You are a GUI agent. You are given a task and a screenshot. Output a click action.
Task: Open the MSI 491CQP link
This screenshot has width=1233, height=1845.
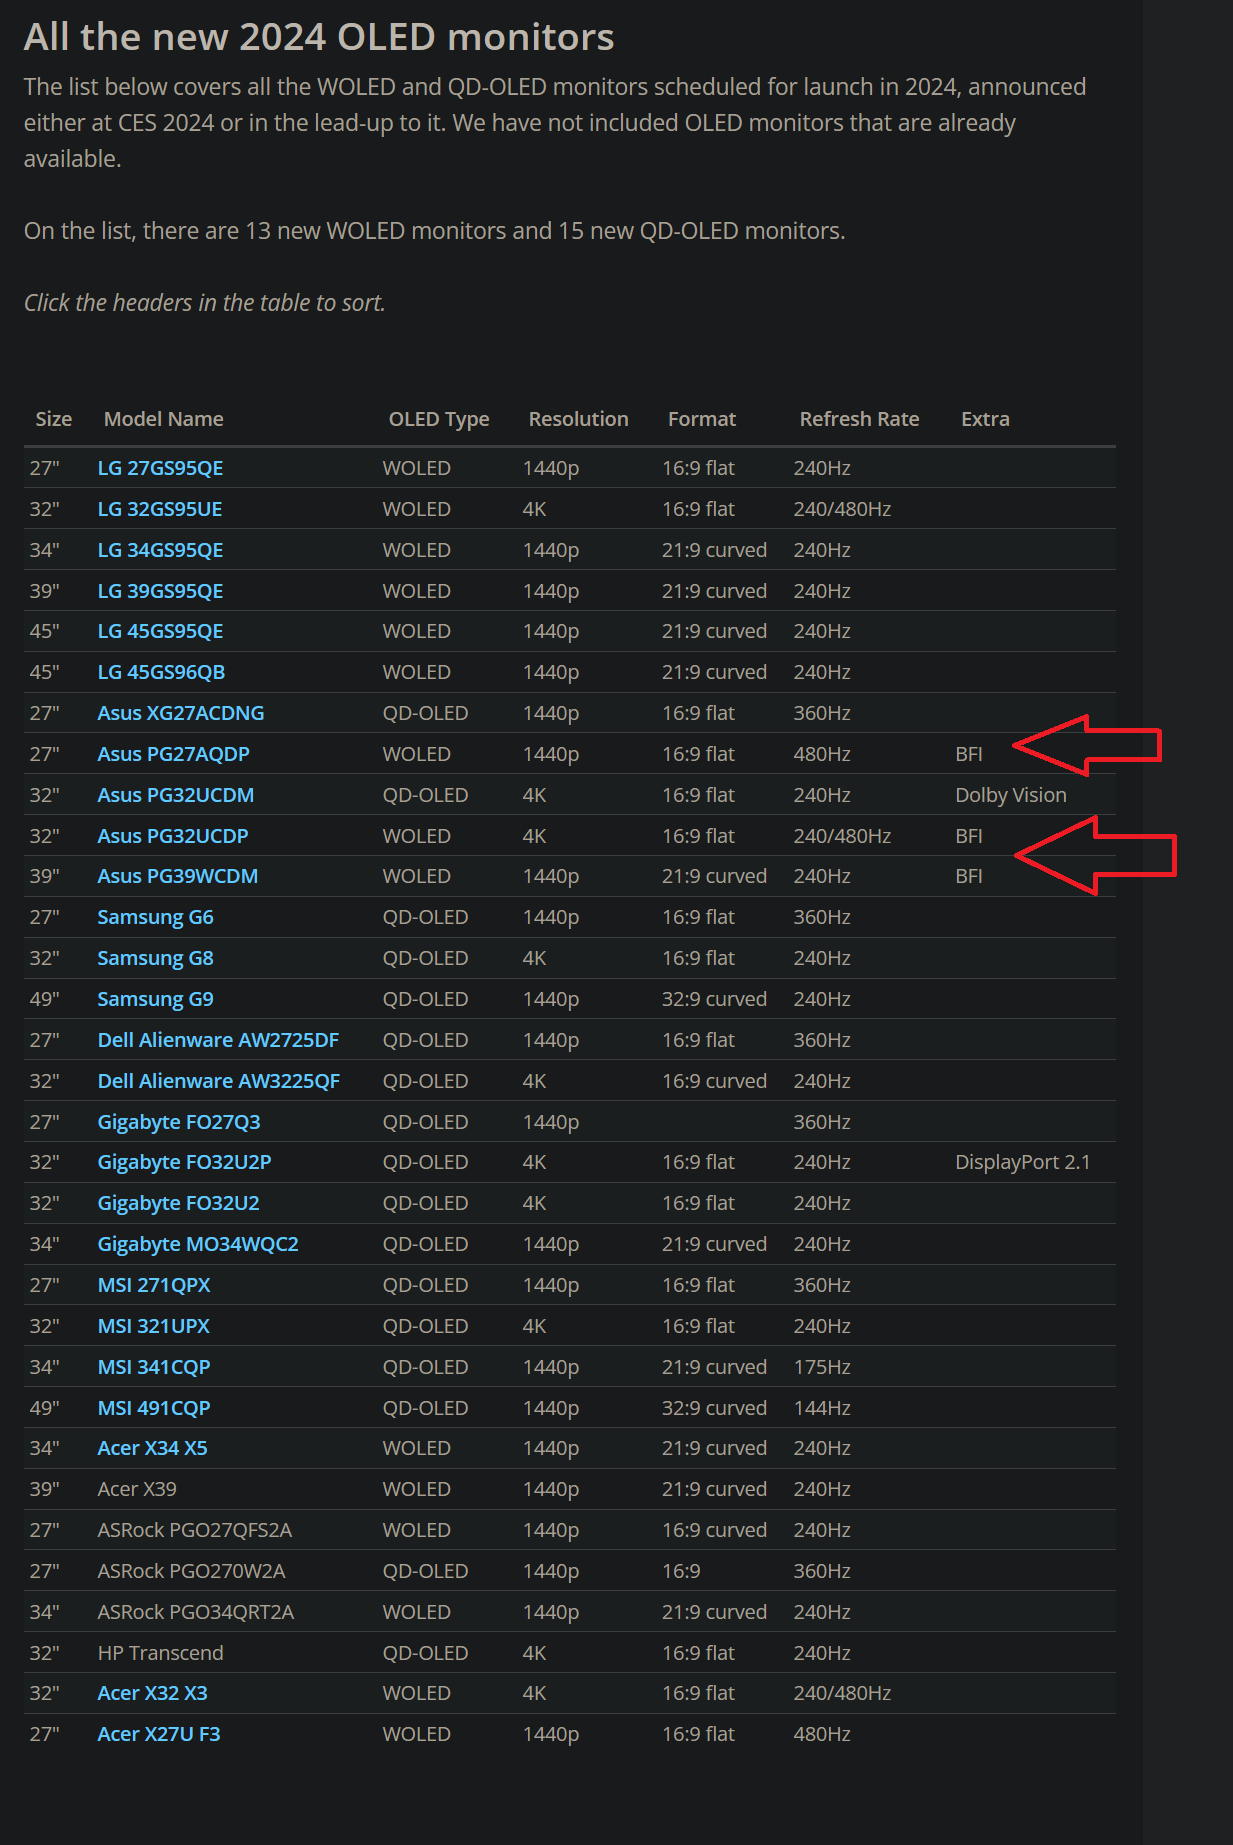pos(154,1408)
